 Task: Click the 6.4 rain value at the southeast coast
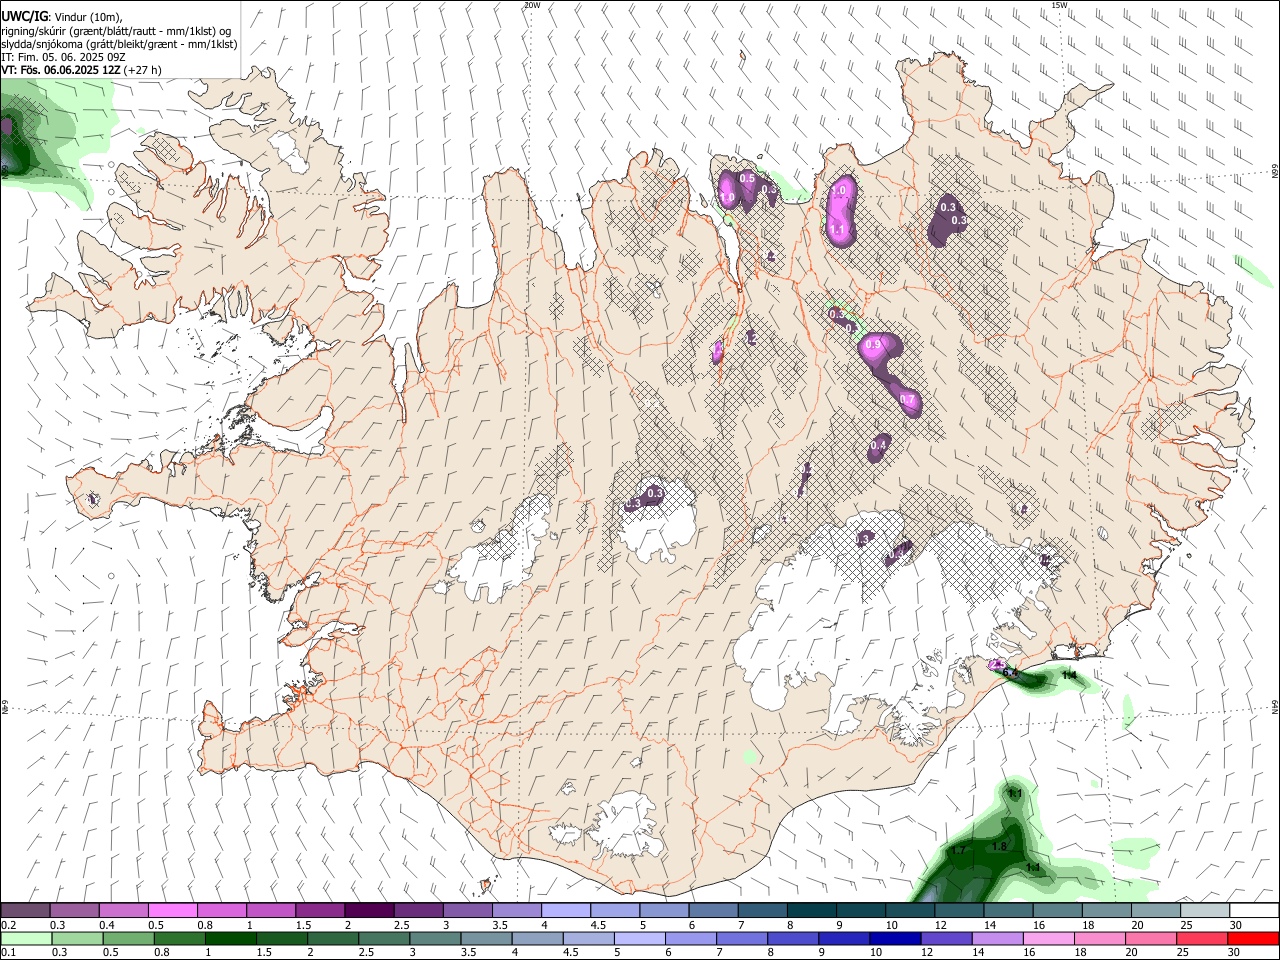pos(1010,673)
